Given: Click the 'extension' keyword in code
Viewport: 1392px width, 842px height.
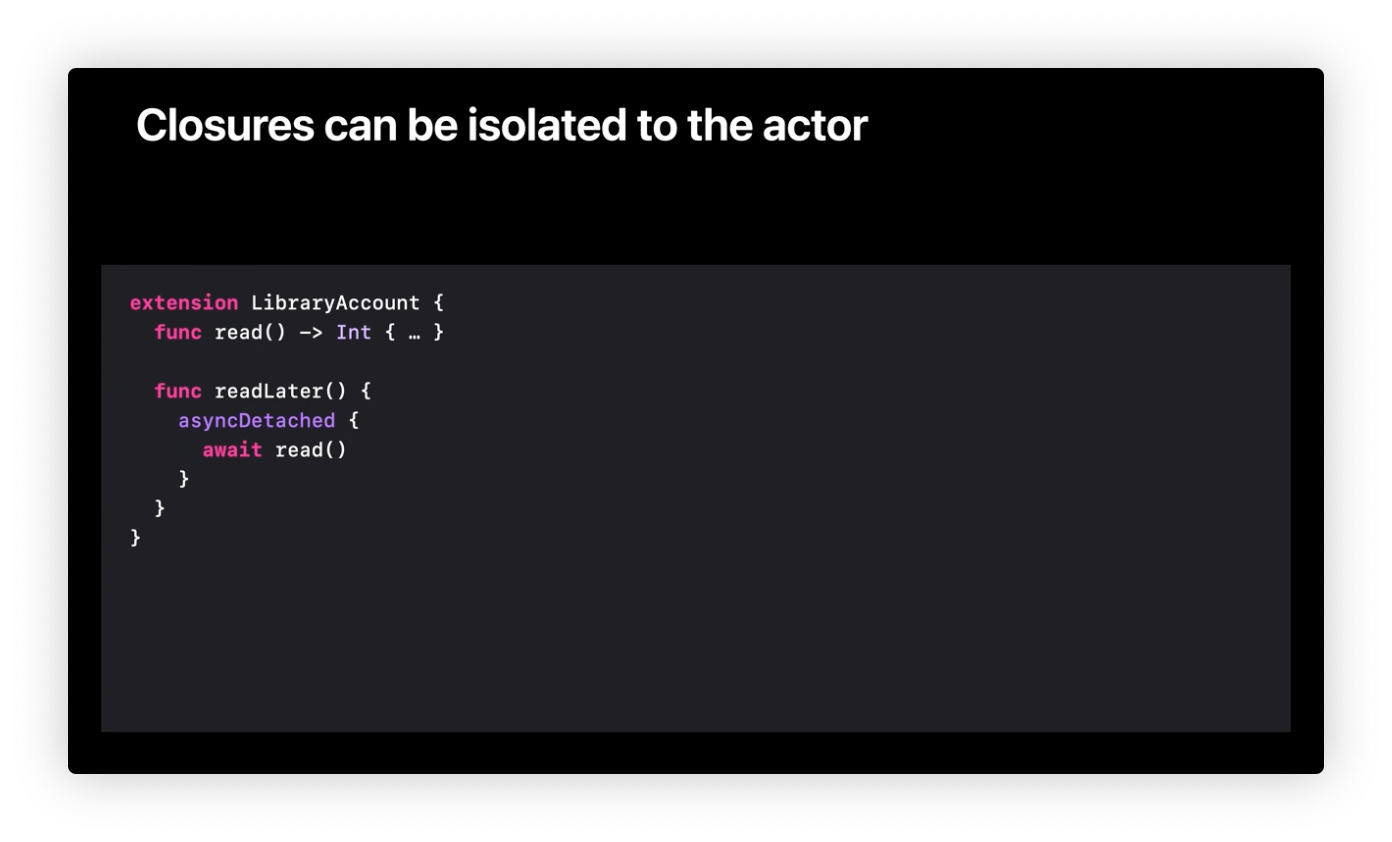Looking at the screenshot, I should [x=184, y=302].
